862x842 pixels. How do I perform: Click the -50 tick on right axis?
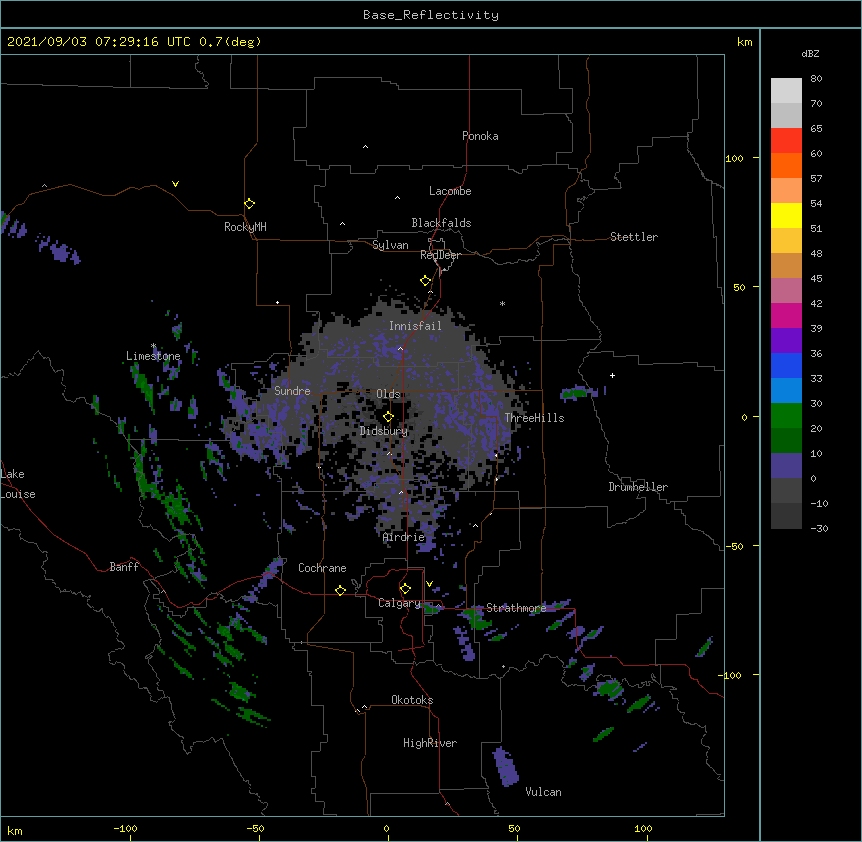coord(734,546)
